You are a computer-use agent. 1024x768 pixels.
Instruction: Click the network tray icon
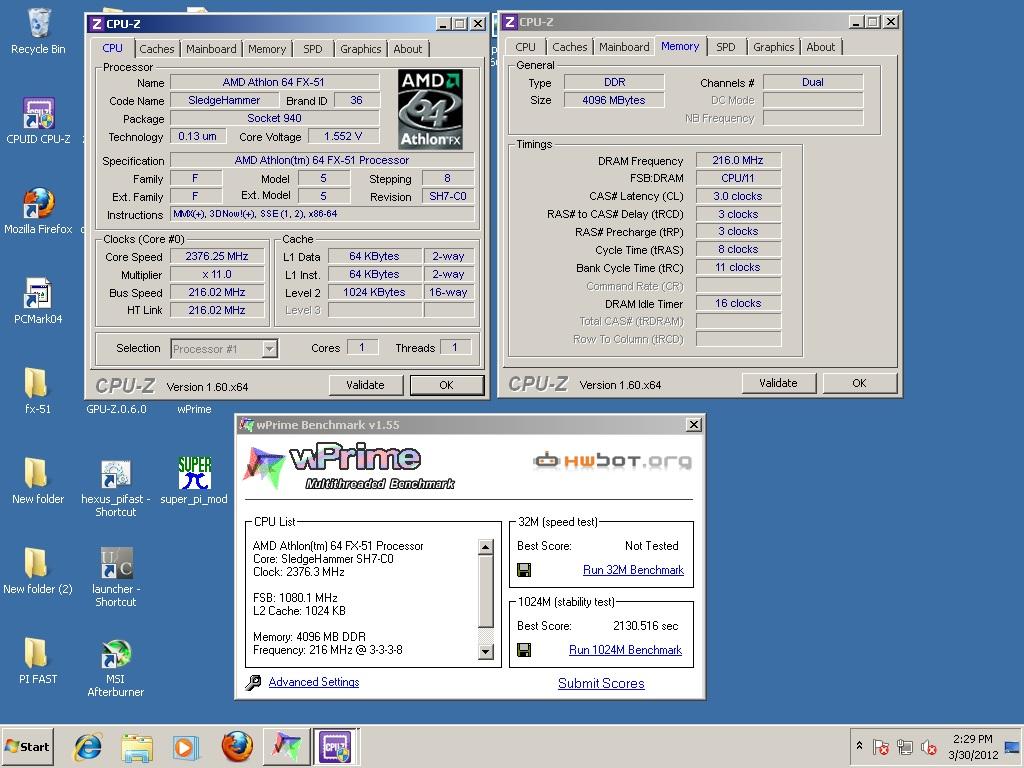point(904,746)
